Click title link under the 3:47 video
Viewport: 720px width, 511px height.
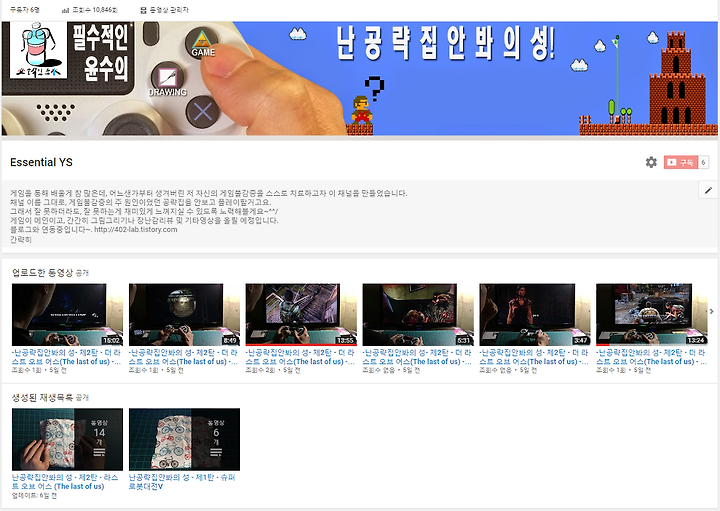pyautogui.click(x=534, y=357)
